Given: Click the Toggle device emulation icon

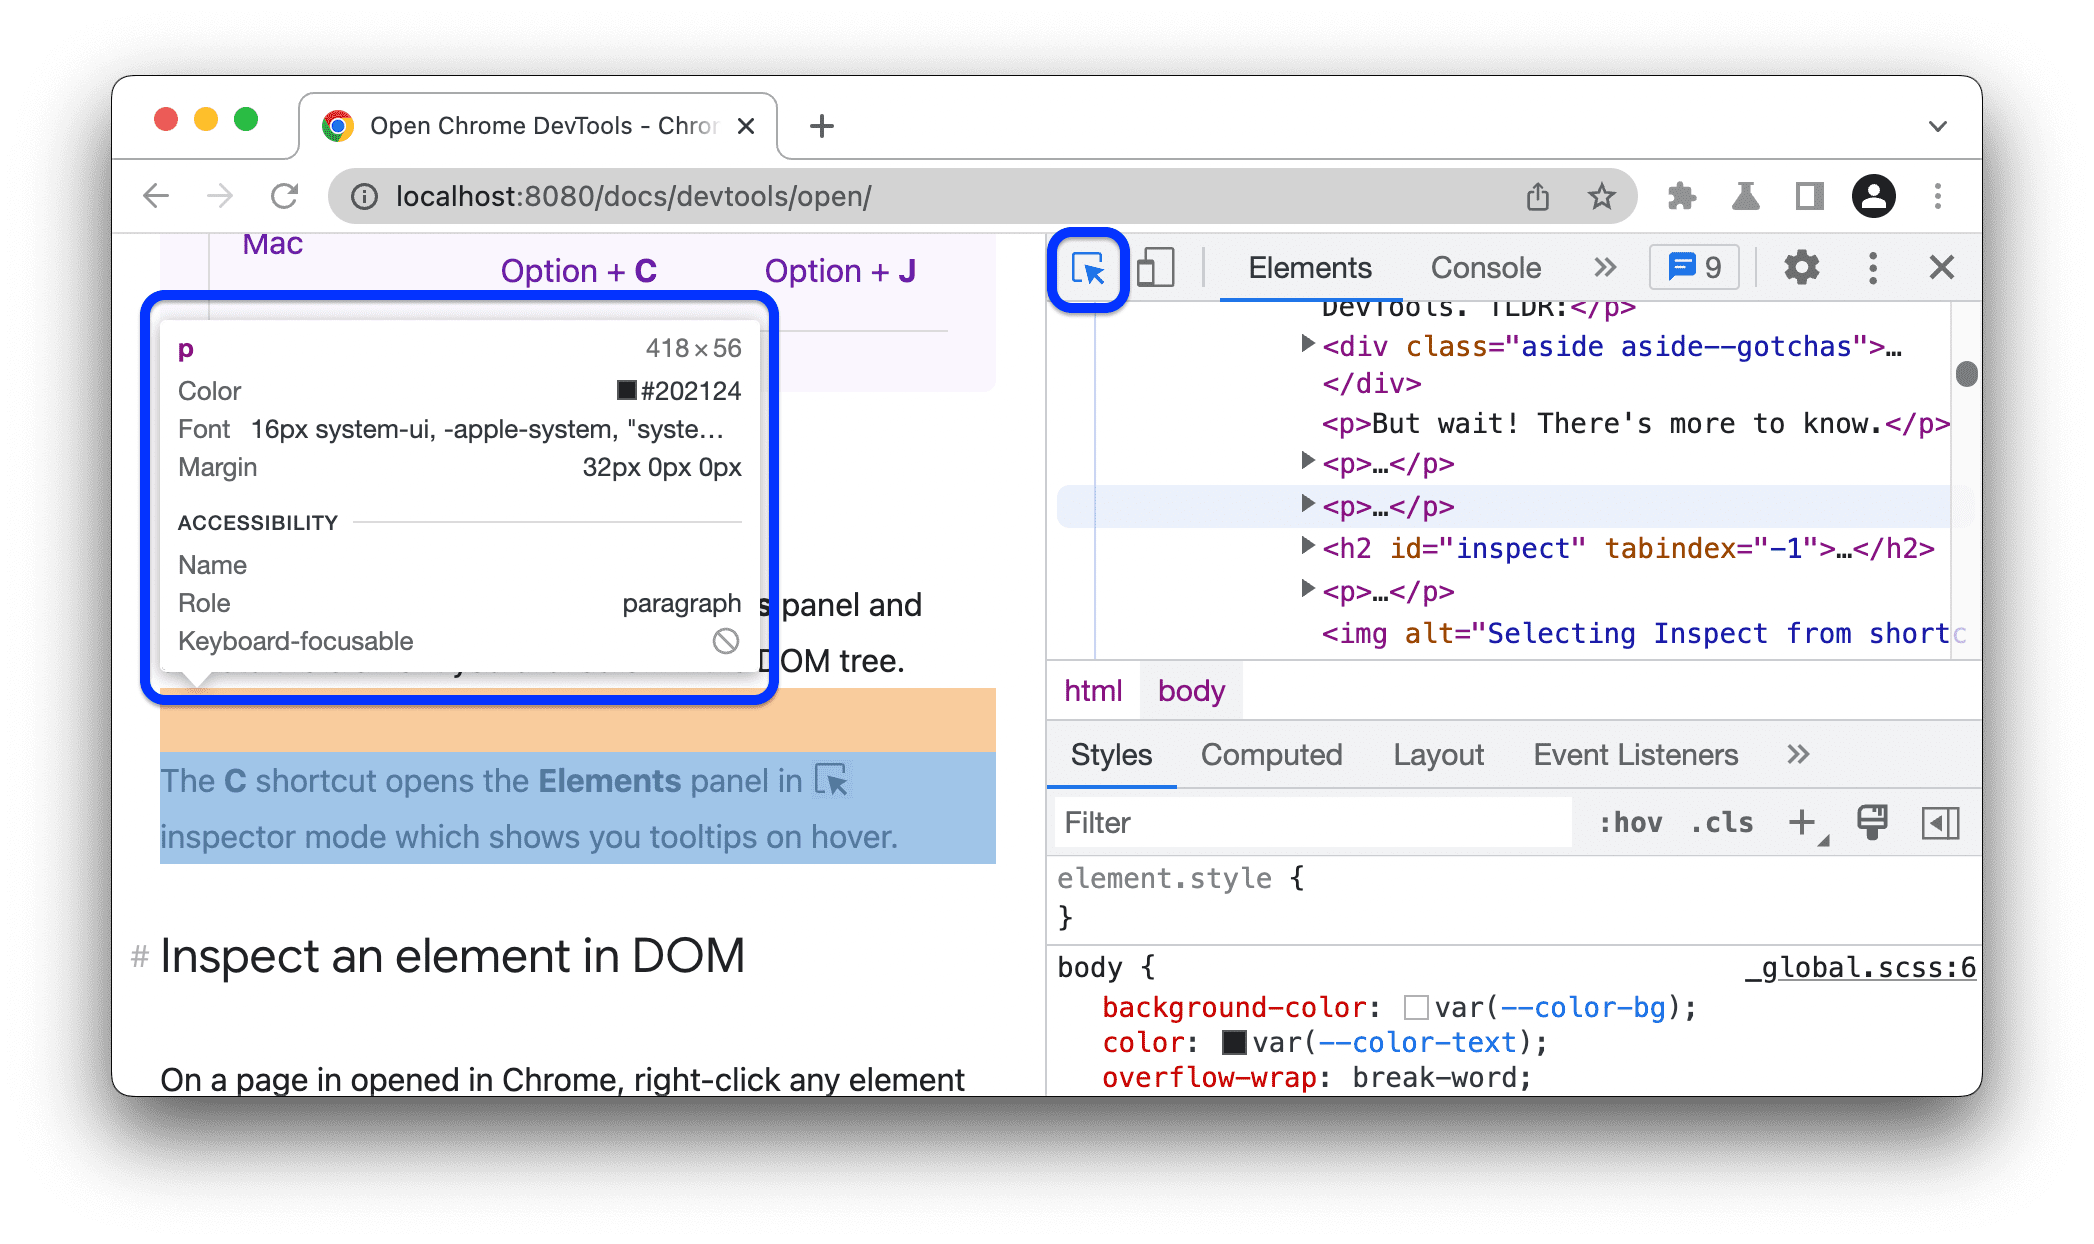Looking at the screenshot, I should point(1157,268).
